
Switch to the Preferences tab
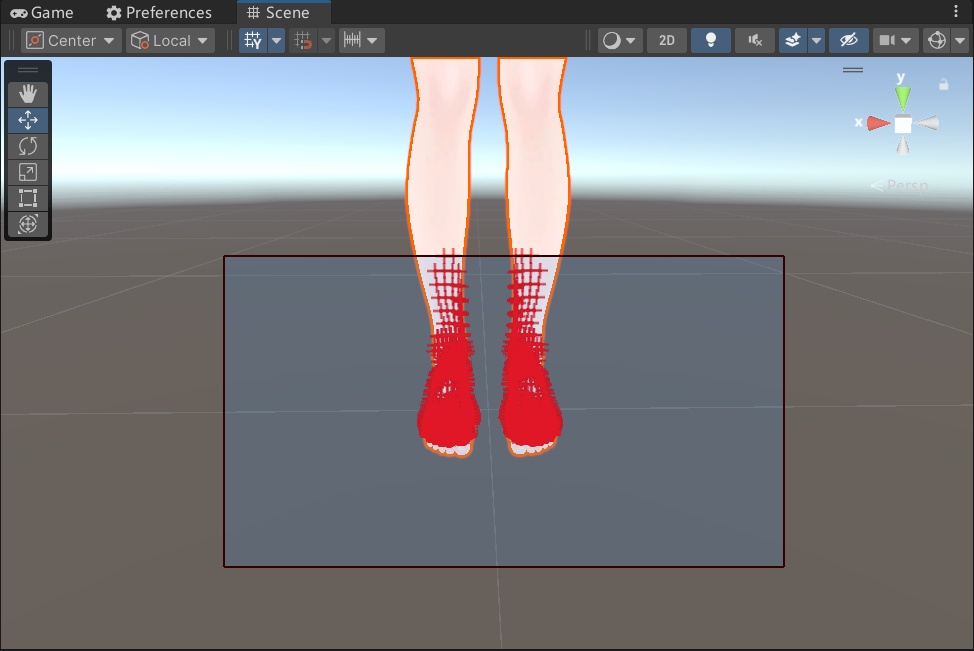pyautogui.click(x=159, y=12)
